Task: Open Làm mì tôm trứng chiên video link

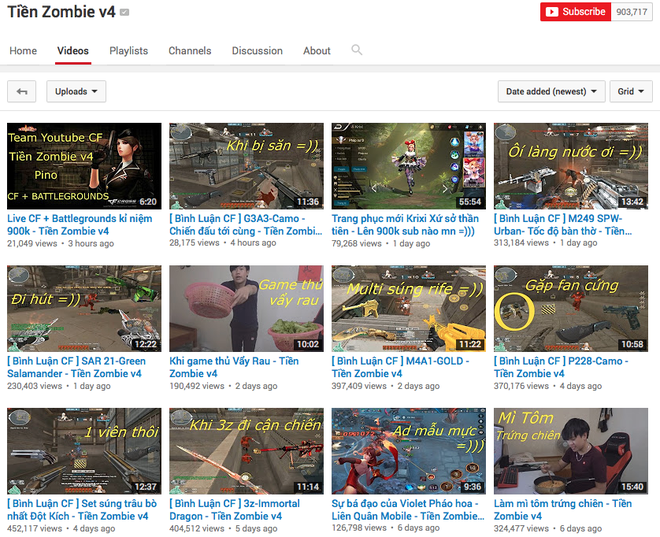Action: 563,510
